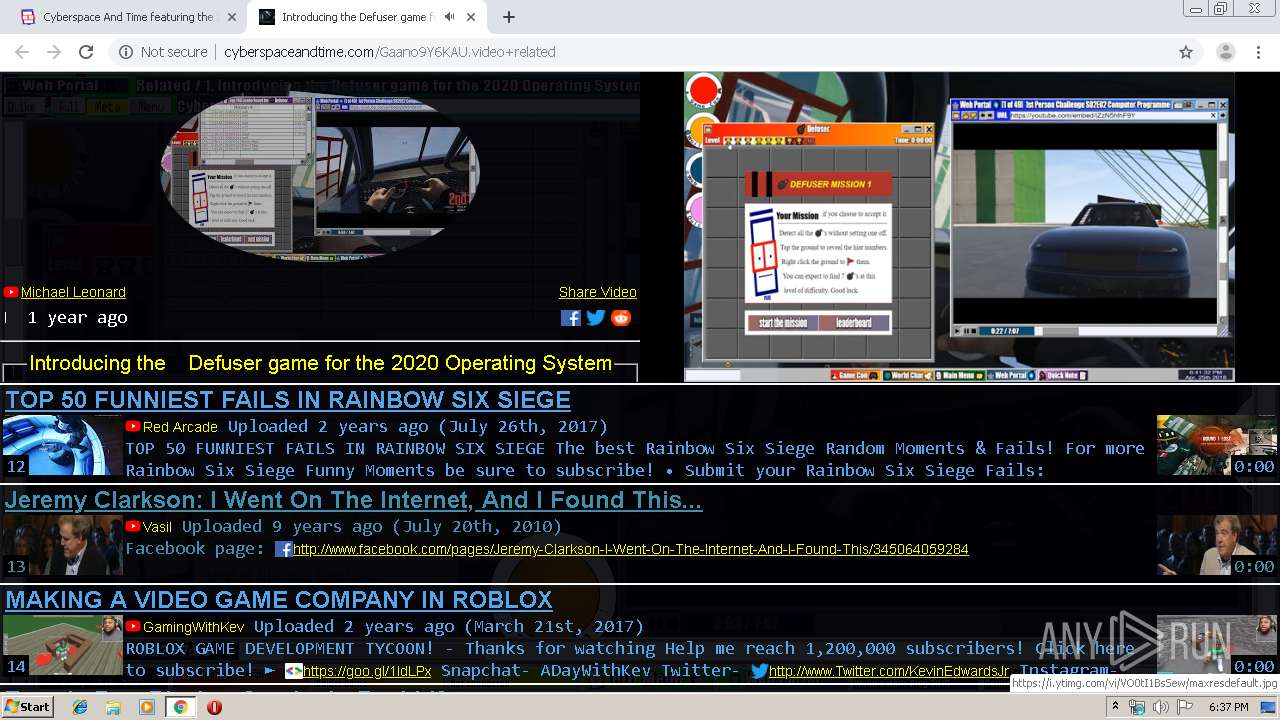Bookmark this page with the star
Viewport: 1280px width, 720px height.
tap(1186, 52)
